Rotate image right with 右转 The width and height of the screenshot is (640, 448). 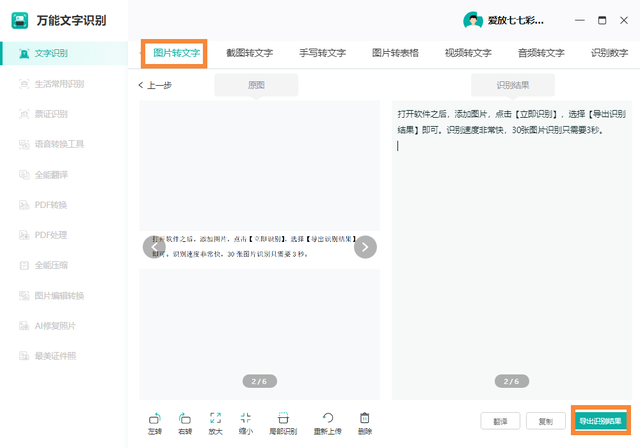[185, 424]
